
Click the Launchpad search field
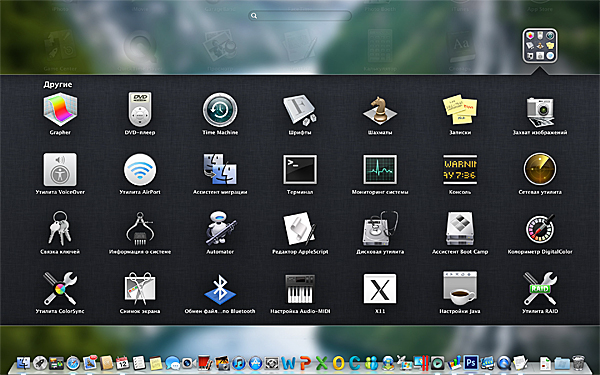click(300, 15)
